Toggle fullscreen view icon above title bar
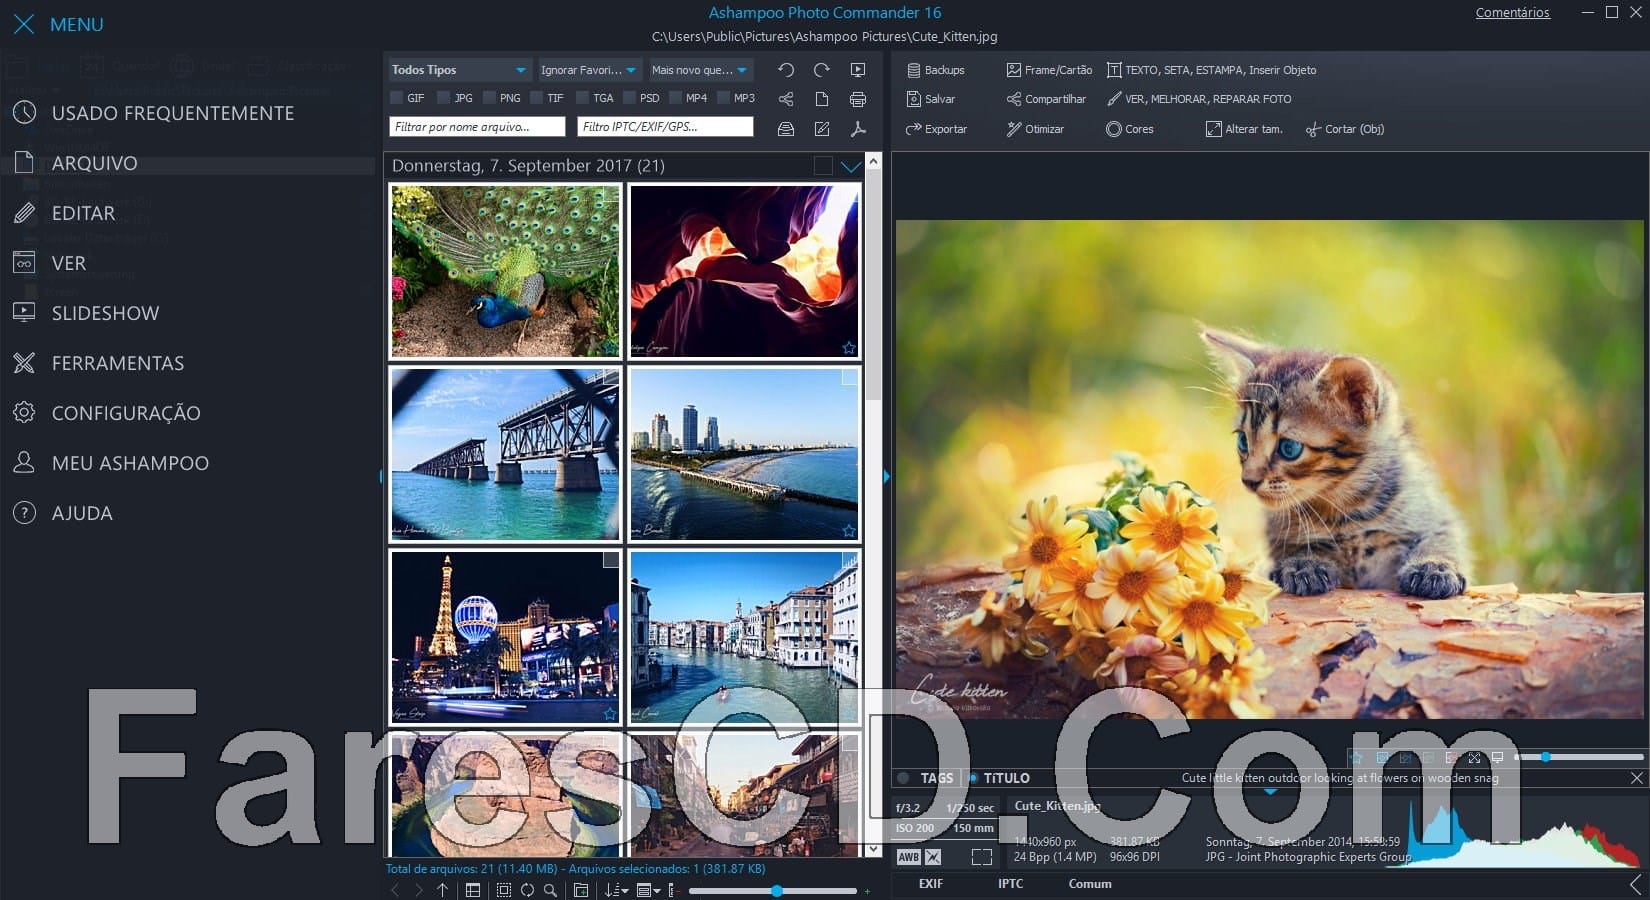The width and height of the screenshot is (1650, 900). (1474, 758)
